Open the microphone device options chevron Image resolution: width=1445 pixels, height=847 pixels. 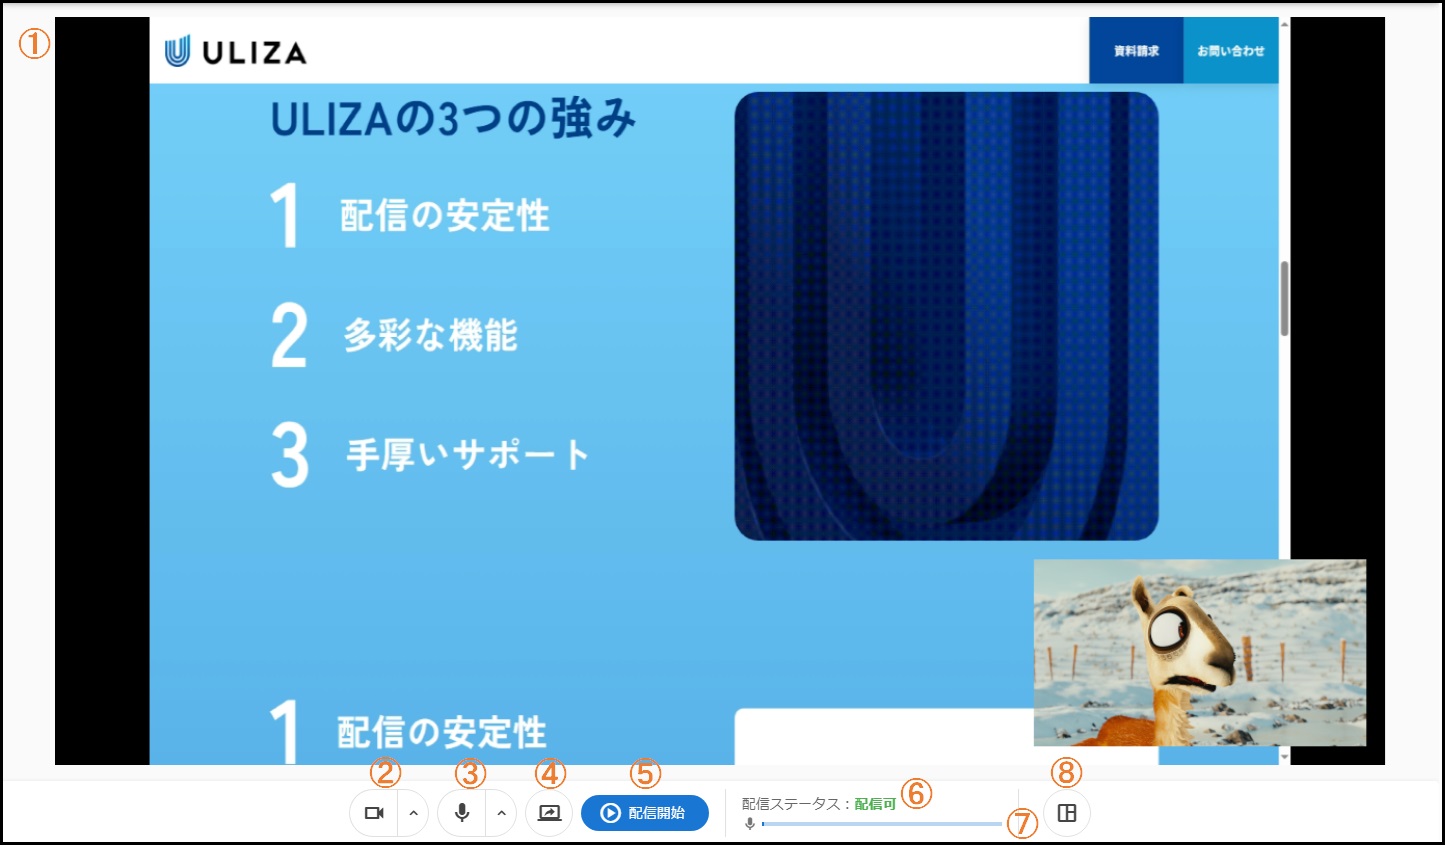pos(501,813)
